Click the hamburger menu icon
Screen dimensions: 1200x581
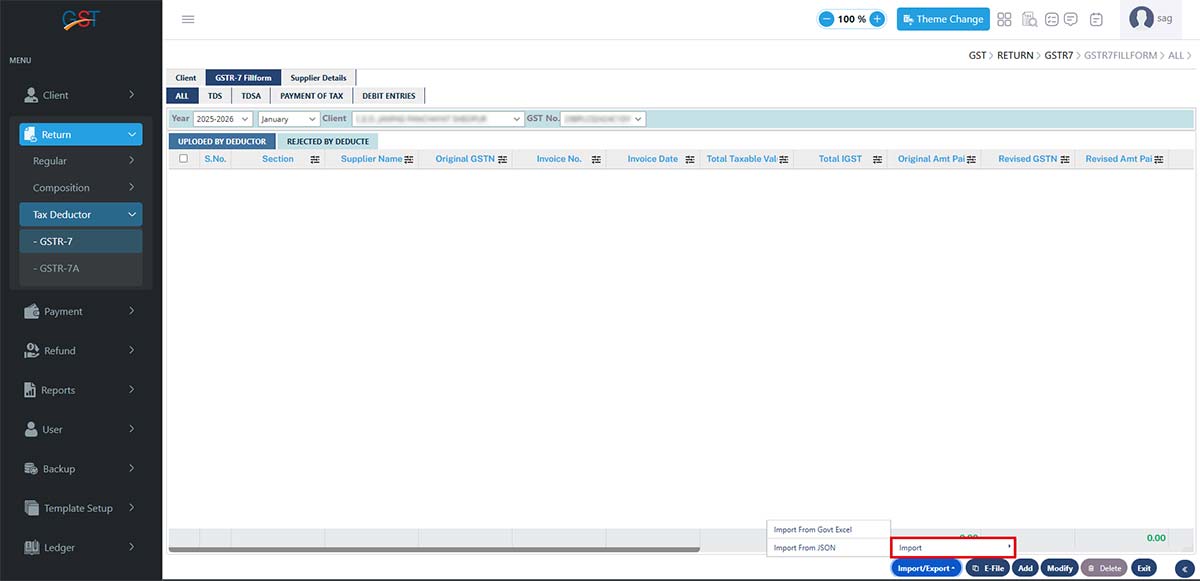tap(188, 19)
